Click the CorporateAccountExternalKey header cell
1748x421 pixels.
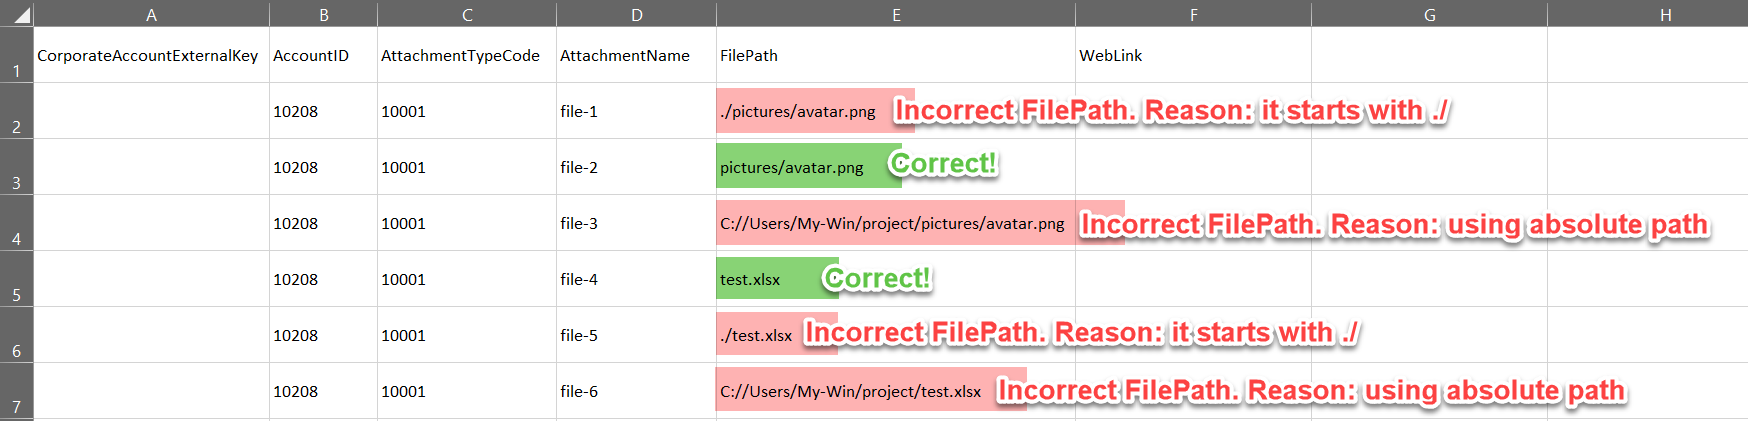151,55
